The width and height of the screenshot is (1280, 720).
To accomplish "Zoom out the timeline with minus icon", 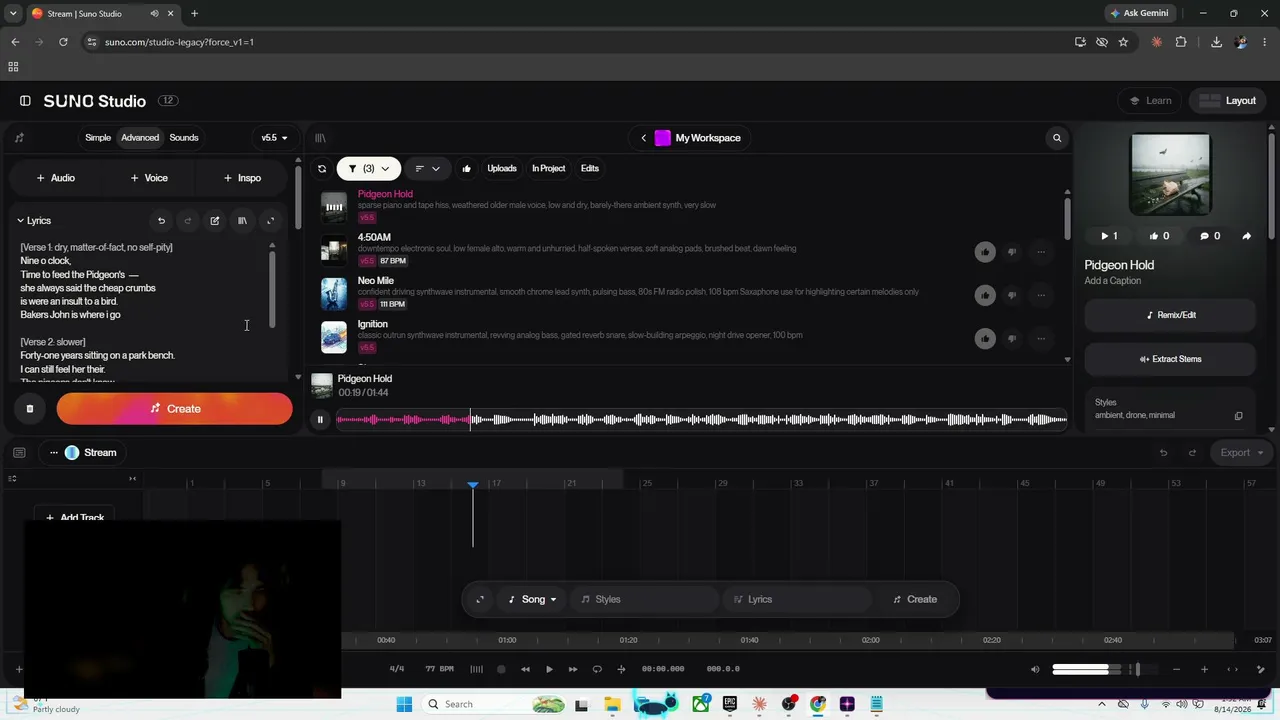I will coord(1176,669).
